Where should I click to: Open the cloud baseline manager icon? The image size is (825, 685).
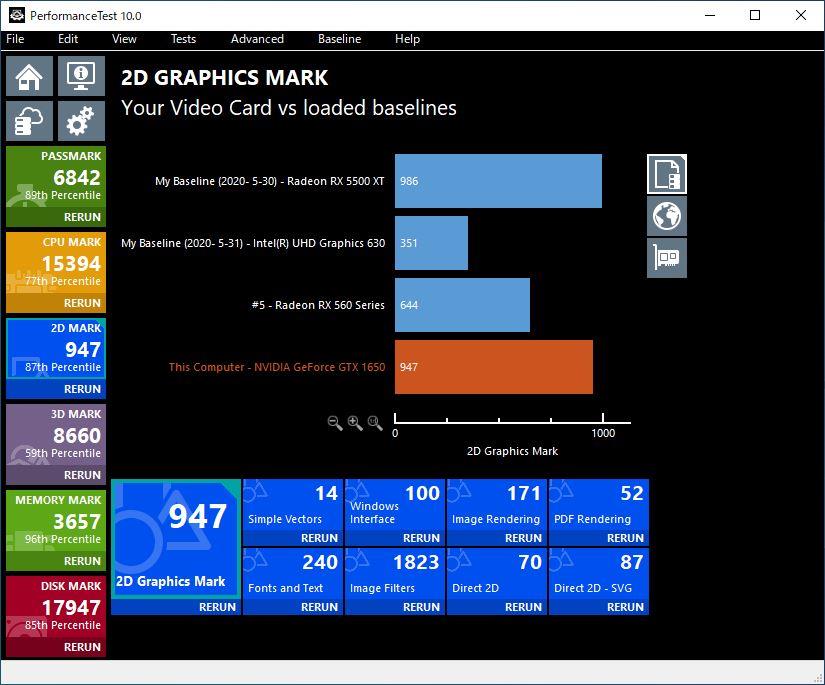(29, 121)
